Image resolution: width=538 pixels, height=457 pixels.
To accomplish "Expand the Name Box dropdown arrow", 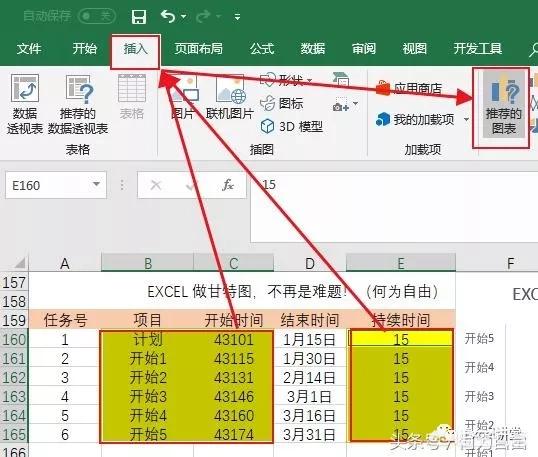I will pyautogui.click(x=96, y=185).
